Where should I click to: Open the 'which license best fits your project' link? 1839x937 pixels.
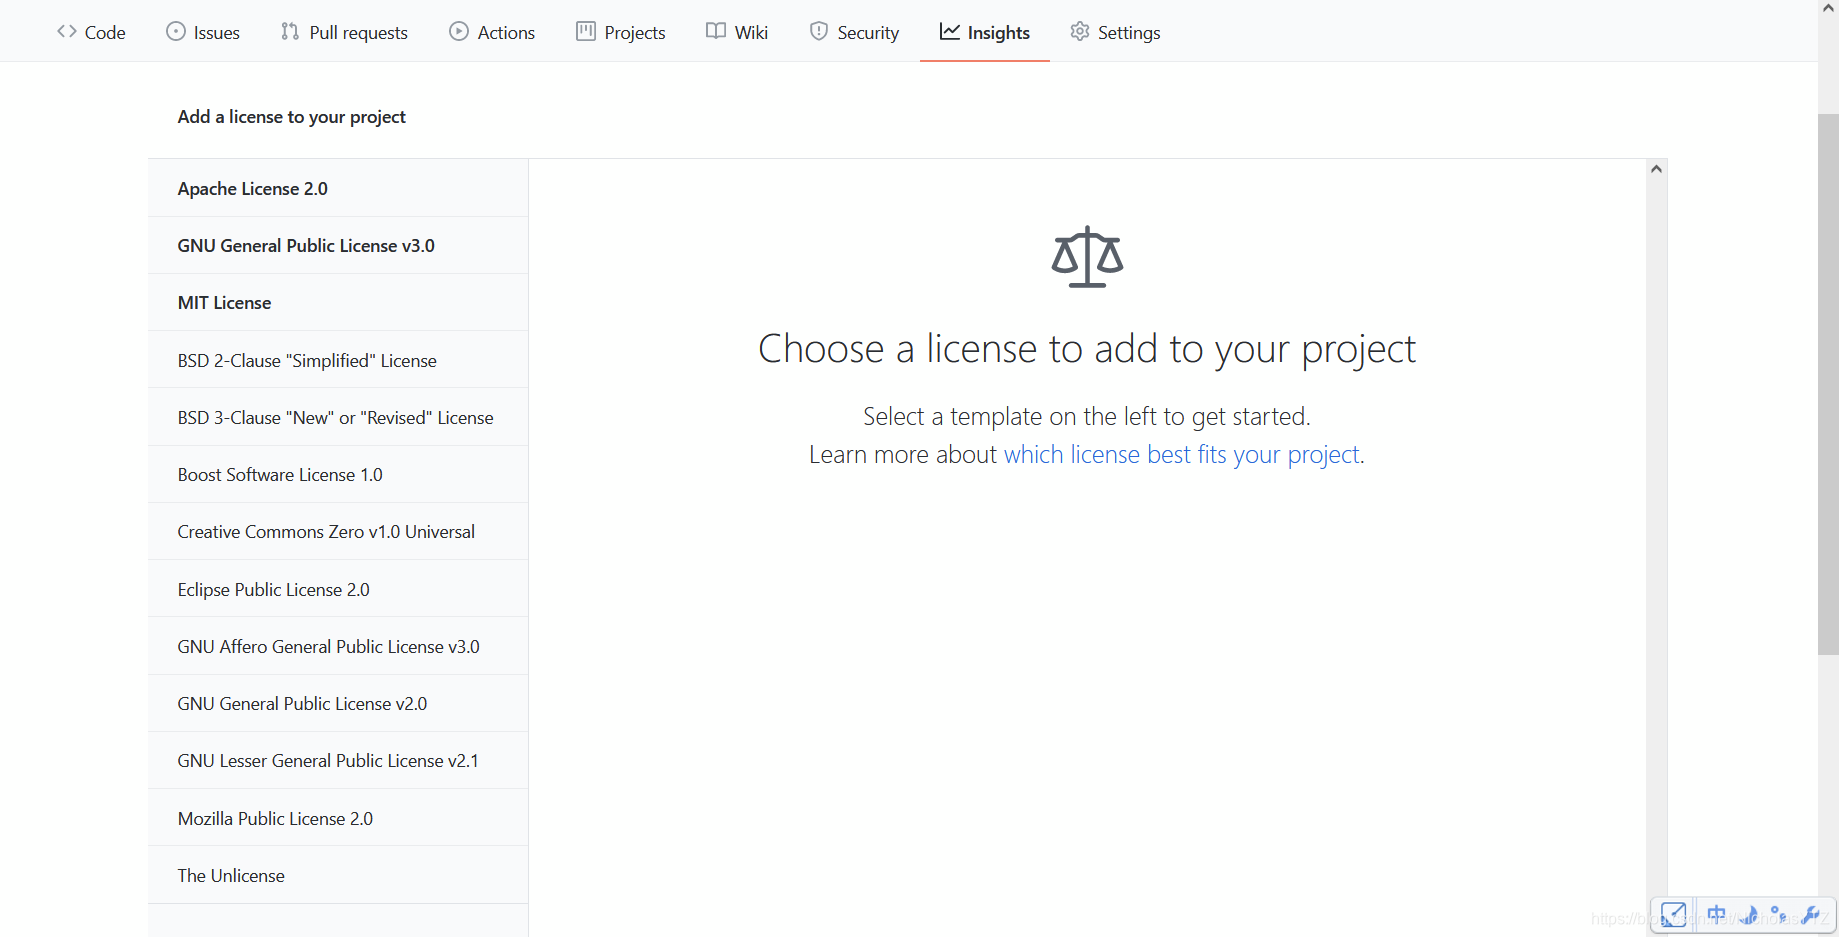pos(1181,454)
